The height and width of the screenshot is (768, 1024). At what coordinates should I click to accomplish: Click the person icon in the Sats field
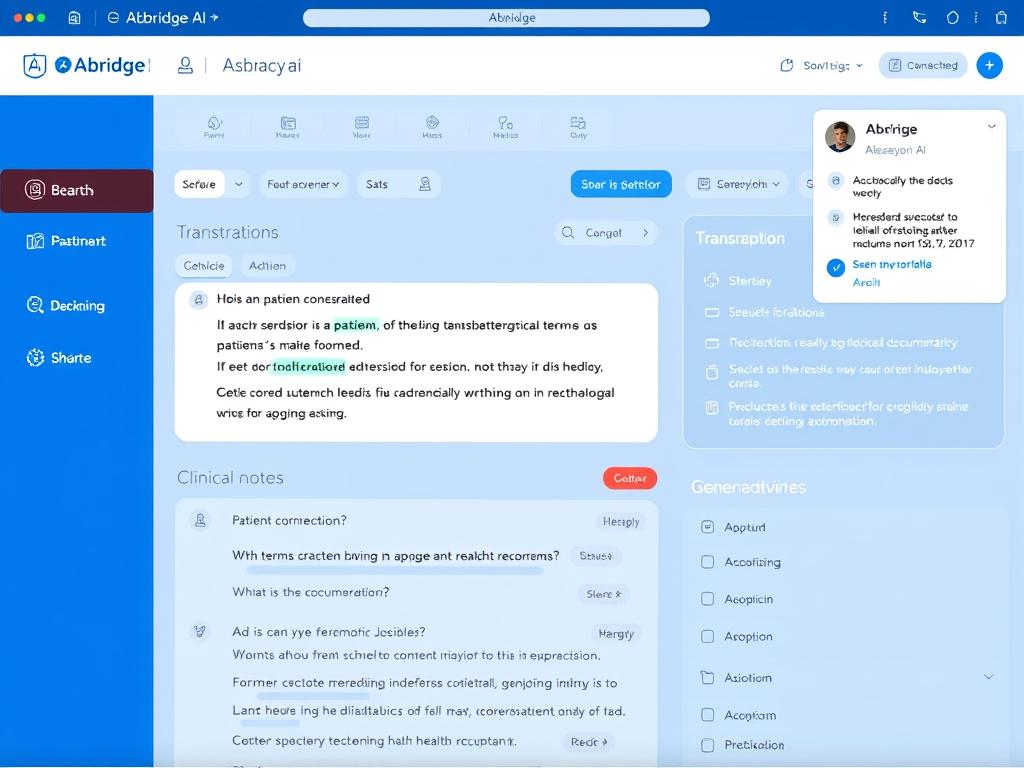[425, 184]
